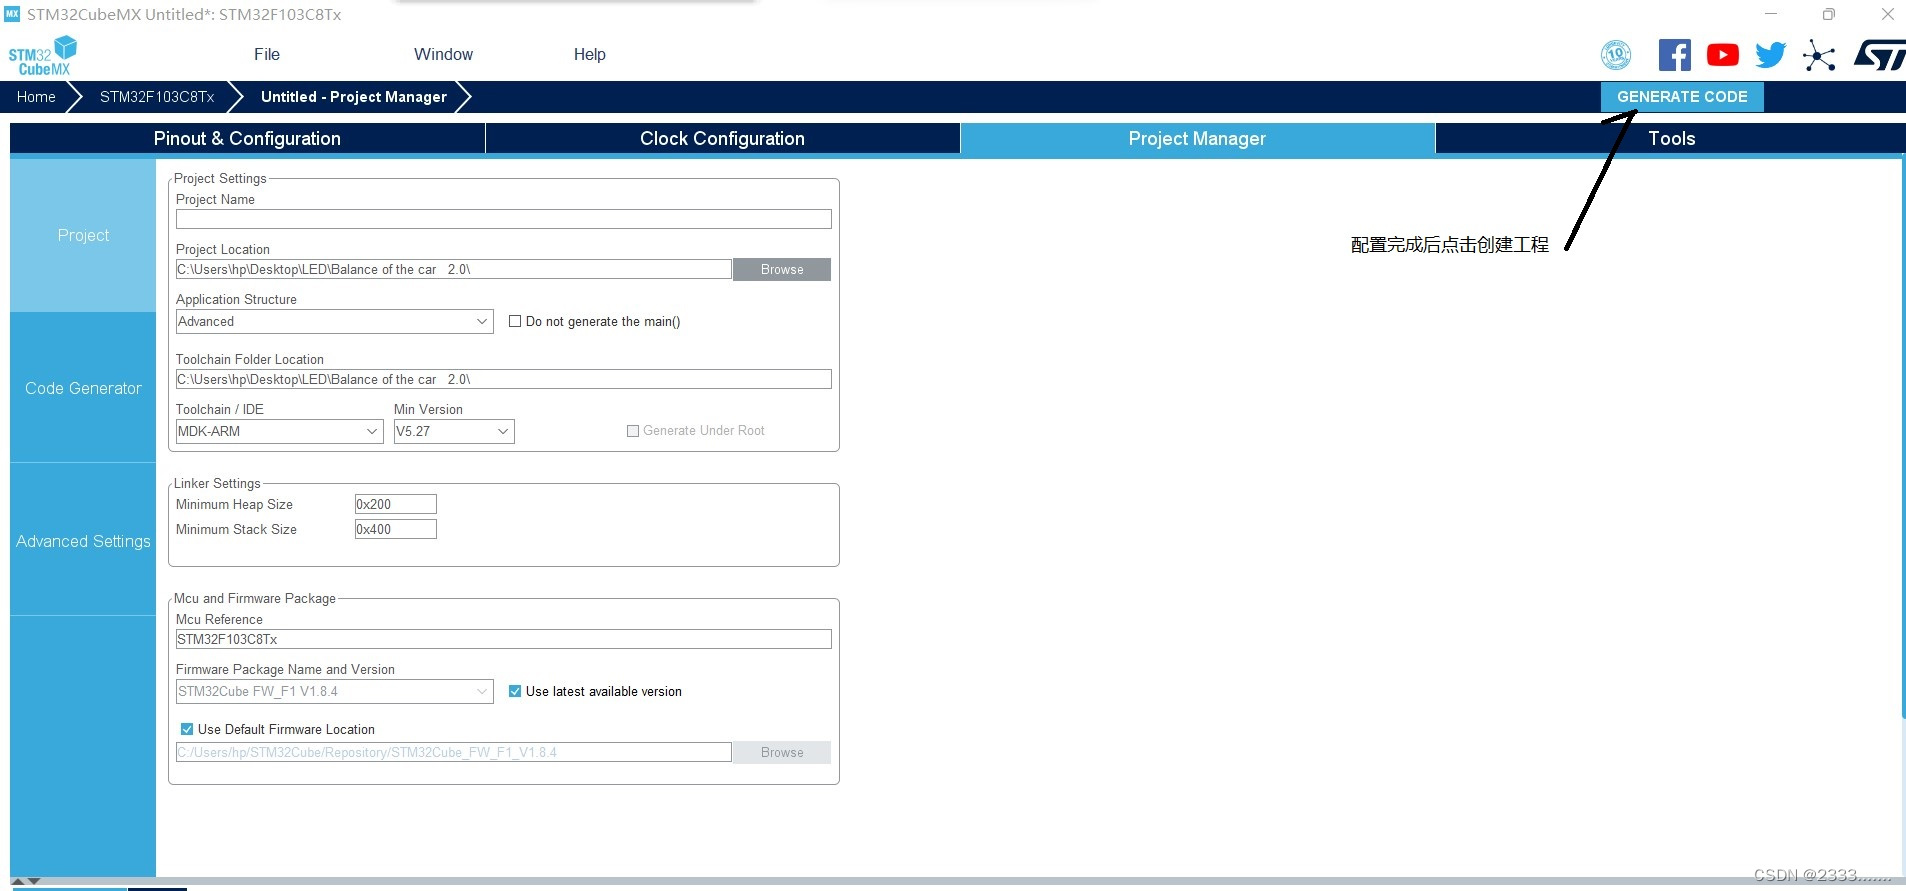The image size is (1906, 891).
Task: Open the Project side section
Action: [83, 236]
